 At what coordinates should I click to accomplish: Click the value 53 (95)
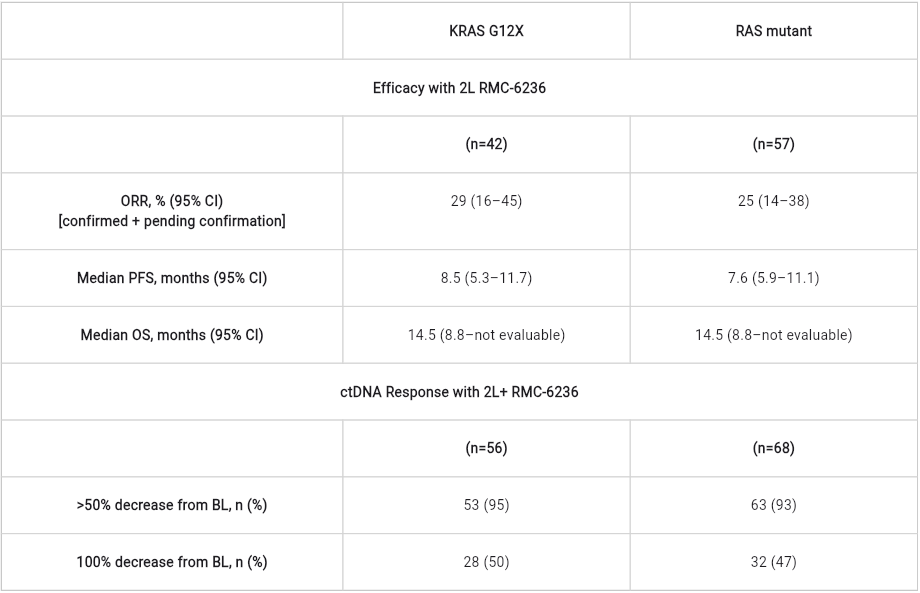486,505
